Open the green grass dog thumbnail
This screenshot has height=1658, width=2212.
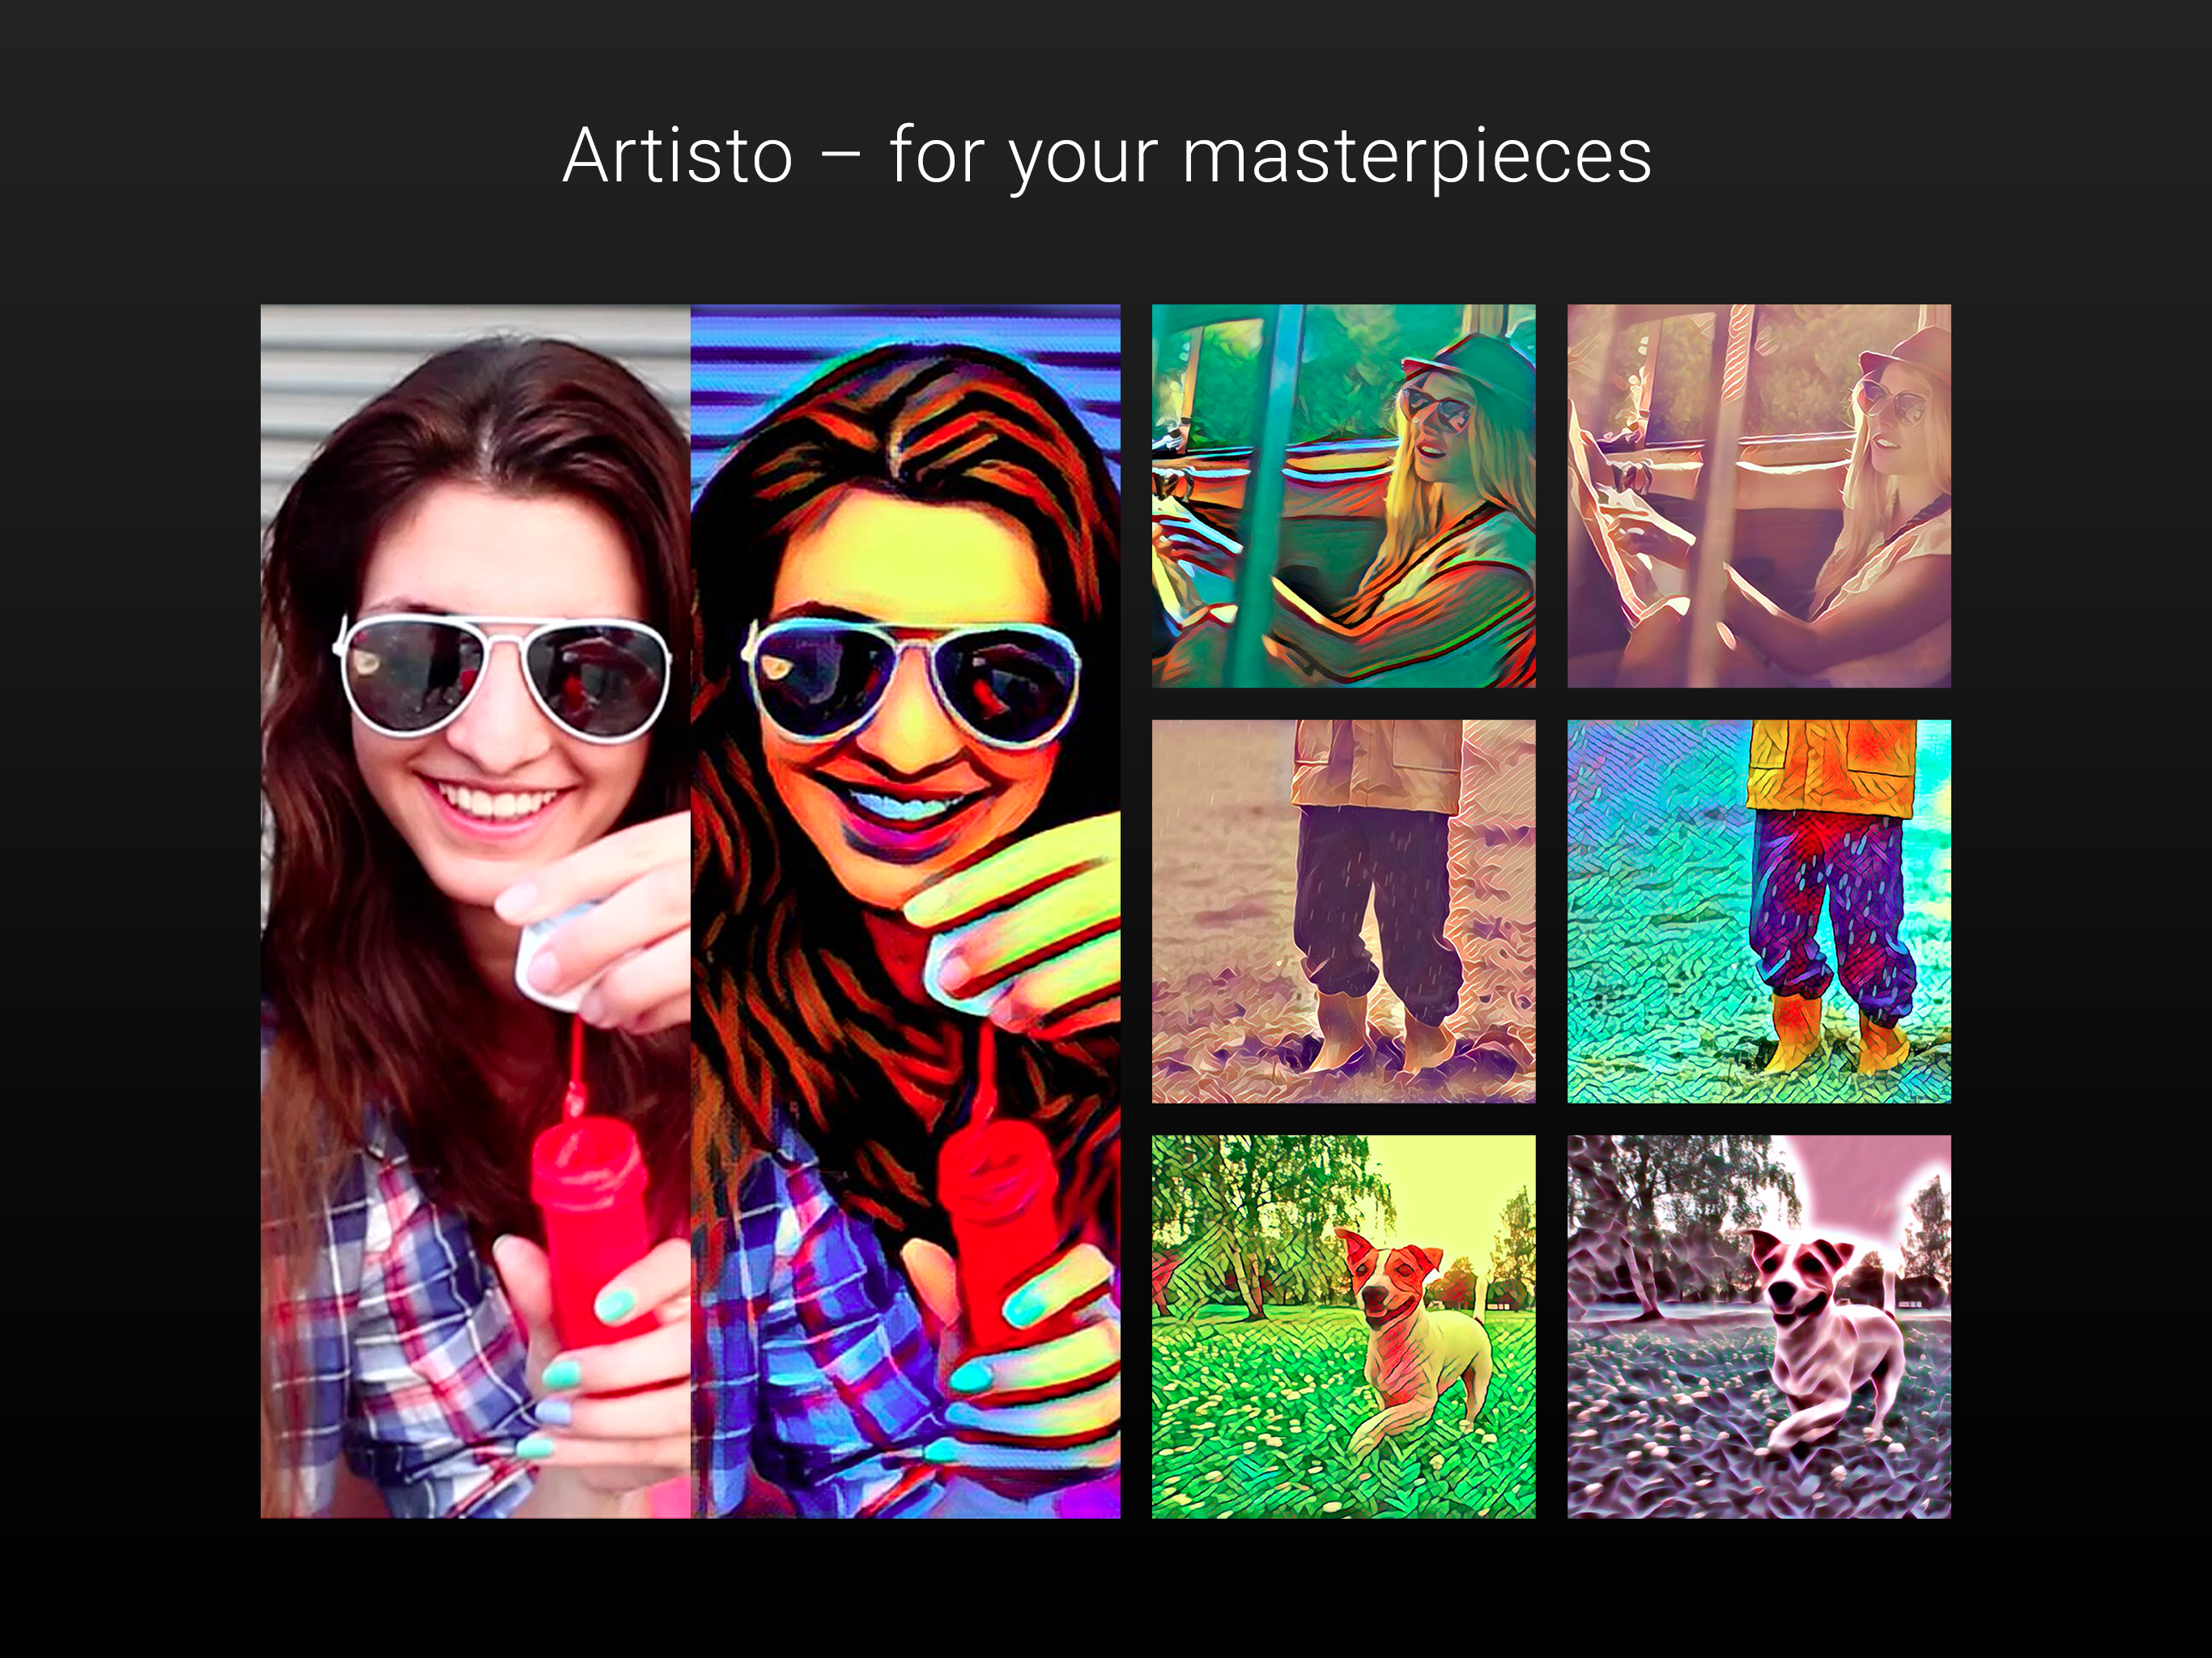point(1343,1326)
